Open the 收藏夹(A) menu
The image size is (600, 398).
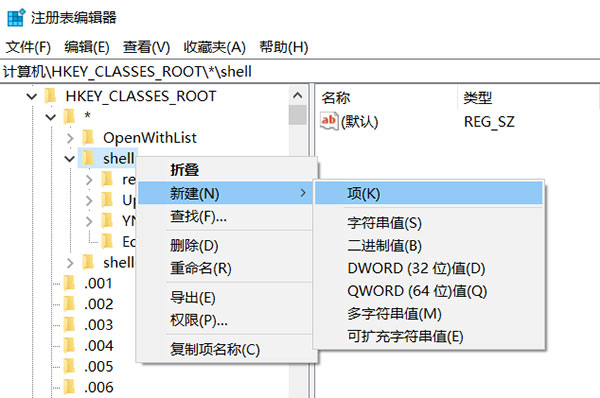(x=214, y=47)
